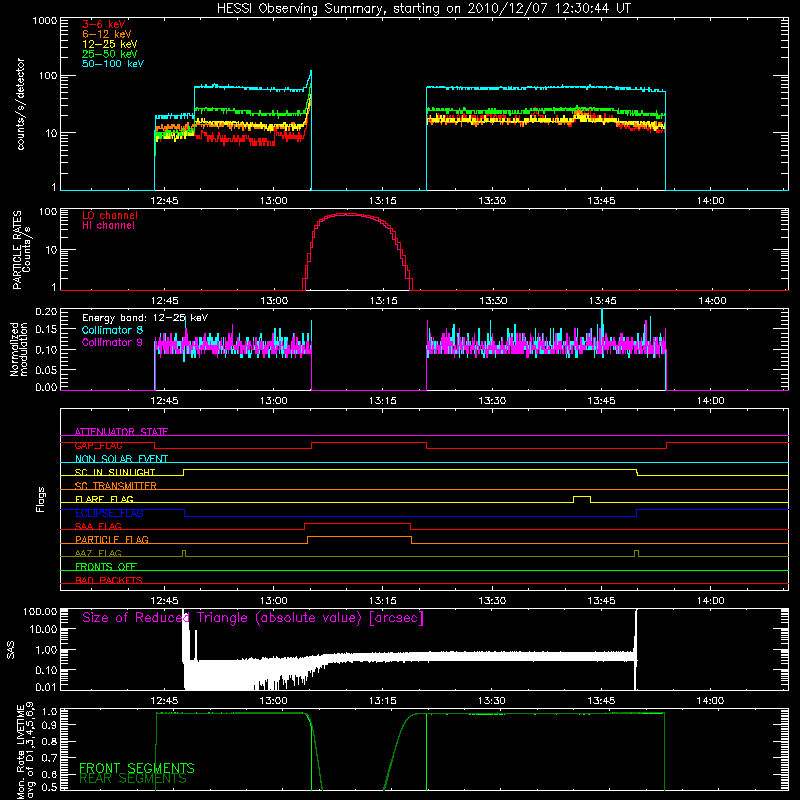Click the counts/s/detector axis label

point(20,104)
